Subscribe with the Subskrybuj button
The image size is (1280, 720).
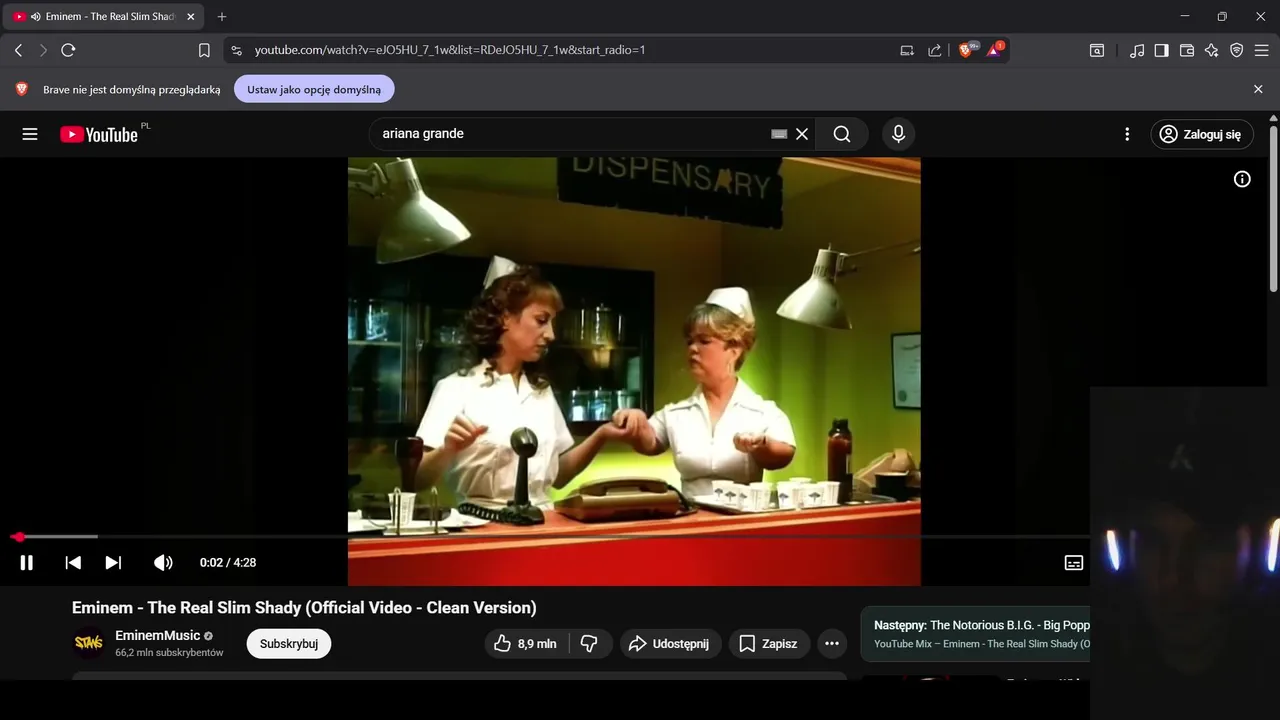tap(289, 644)
